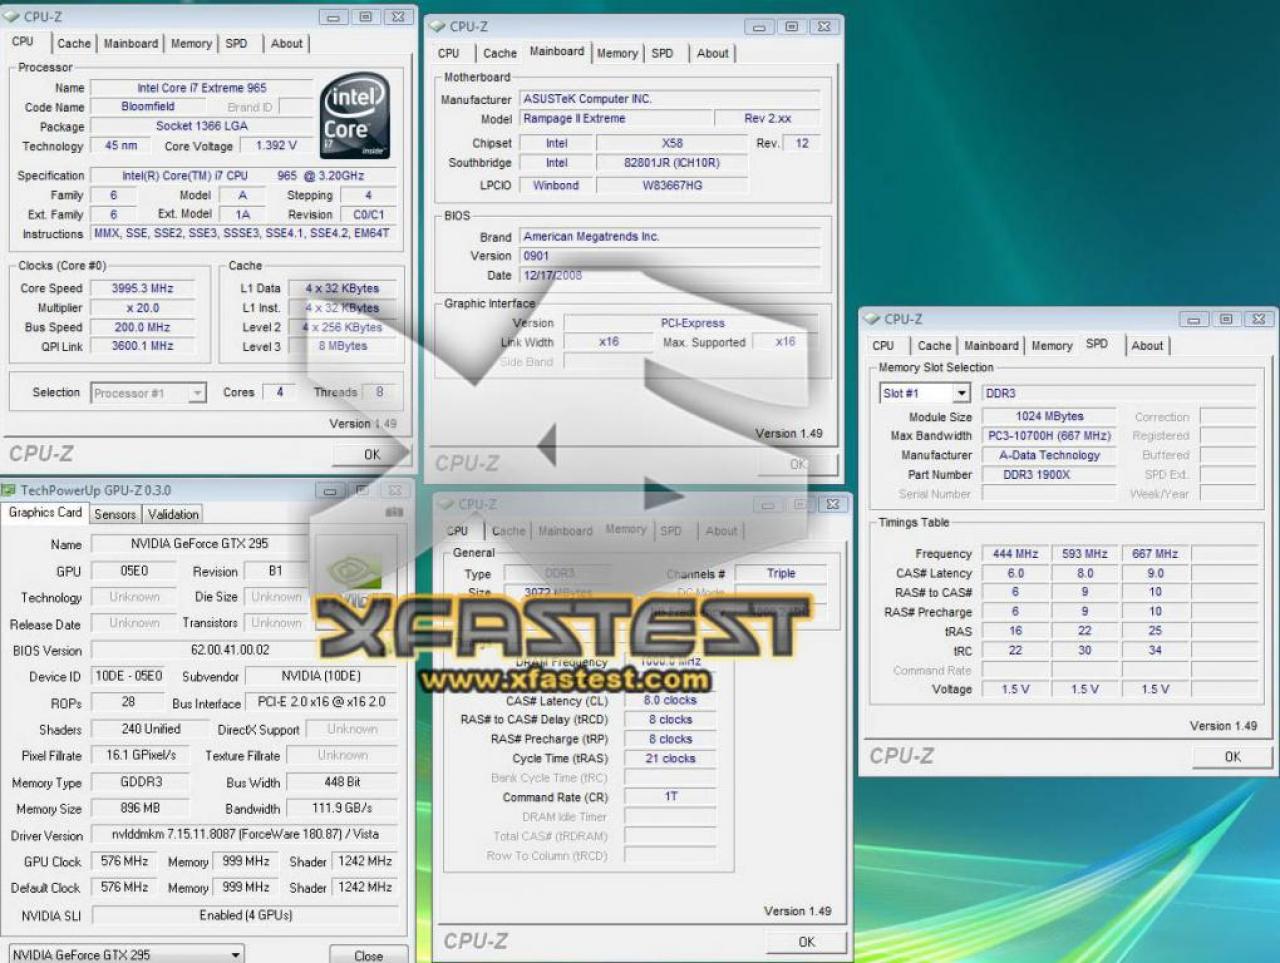The height and width of the screenshot is (963, 1280).
Task: Click the manufacturer 'ASUSTeK Computer INC.' field
Action: 670,99
